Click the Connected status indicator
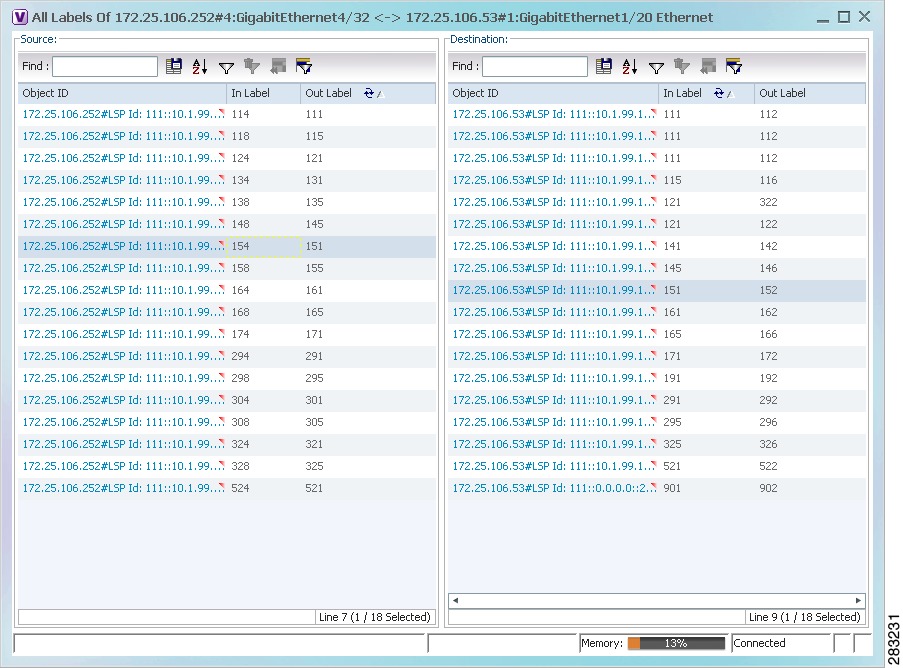The image size is (903, 668). 759,643
